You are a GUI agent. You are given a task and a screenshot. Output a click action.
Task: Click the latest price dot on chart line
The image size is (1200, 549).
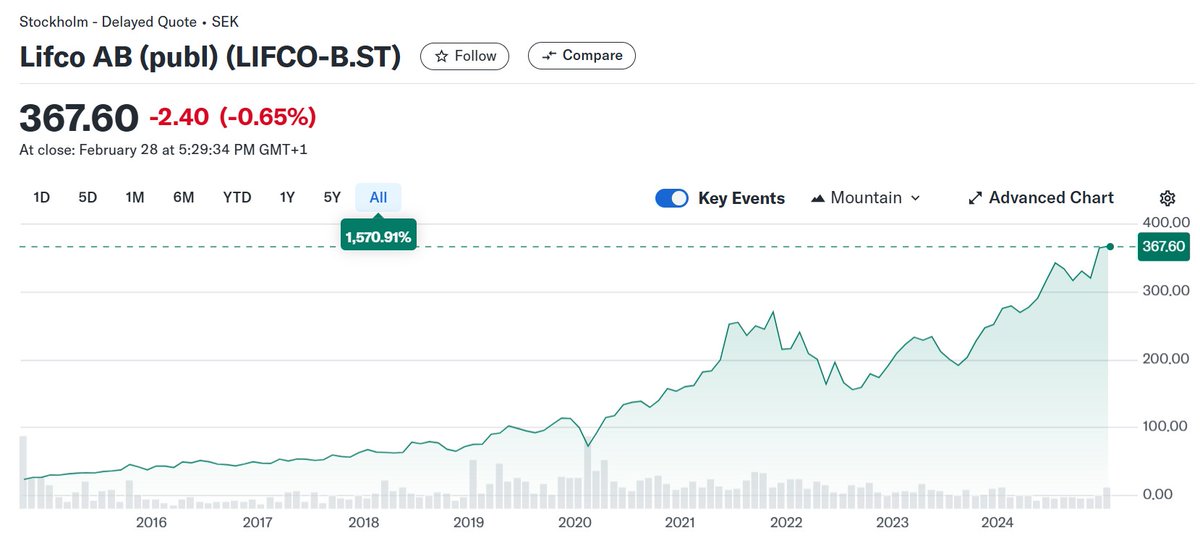[1109, 245]
